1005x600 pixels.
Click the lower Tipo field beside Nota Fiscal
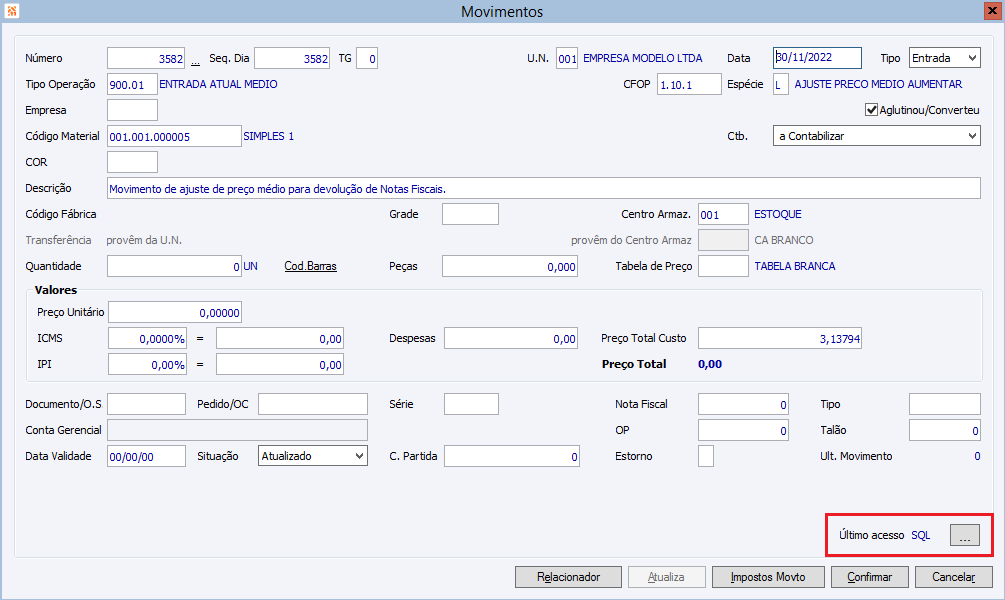(x=945, y=404)
